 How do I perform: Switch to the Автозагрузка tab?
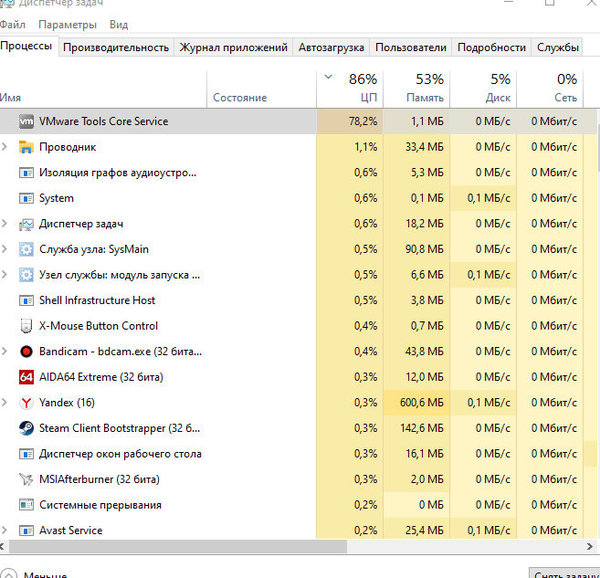[x=331, y=47]
